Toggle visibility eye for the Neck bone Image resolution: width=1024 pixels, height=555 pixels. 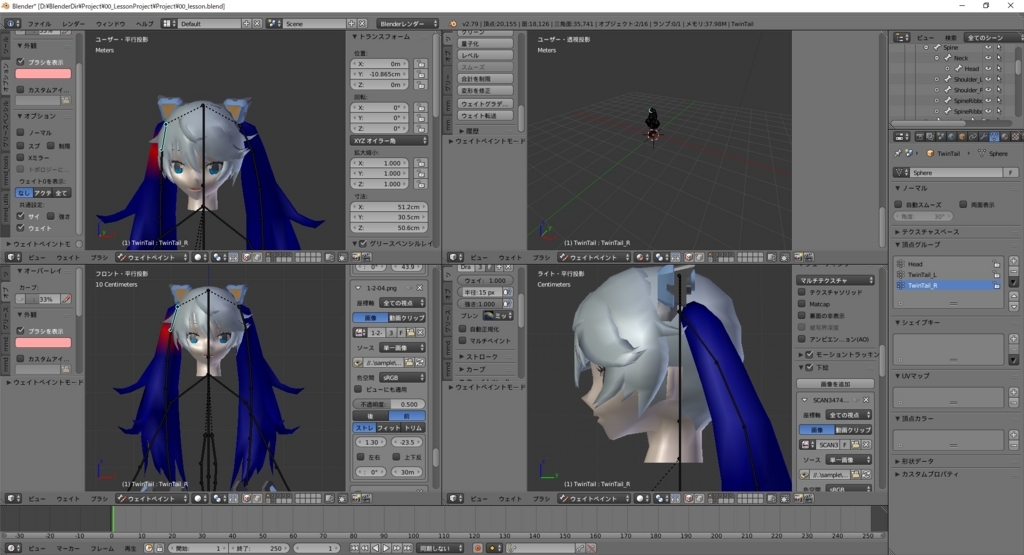click(x=988, y=57)
